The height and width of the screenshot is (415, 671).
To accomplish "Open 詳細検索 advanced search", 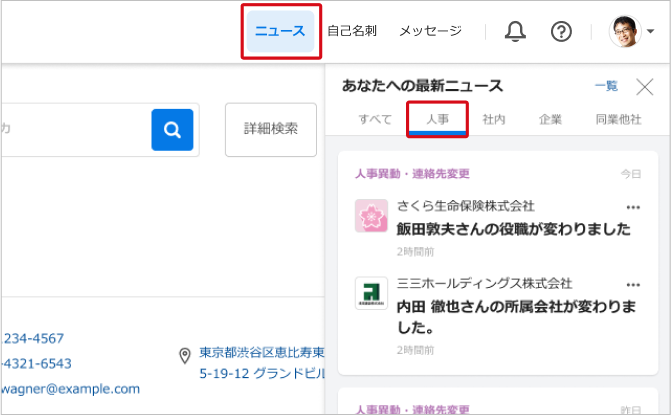I will [271, 129].
